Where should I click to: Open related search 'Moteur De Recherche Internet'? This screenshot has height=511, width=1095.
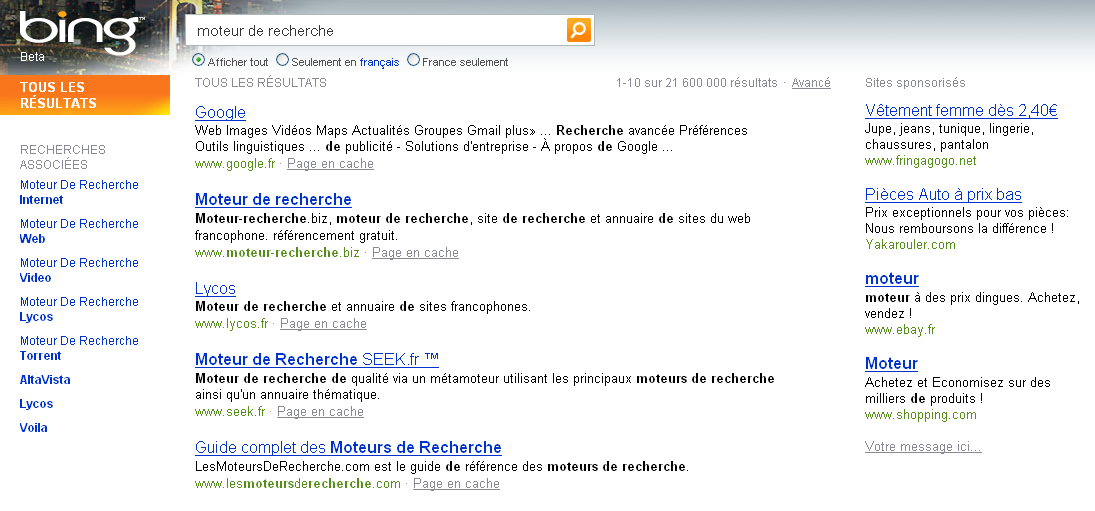(x=79, y=192)
